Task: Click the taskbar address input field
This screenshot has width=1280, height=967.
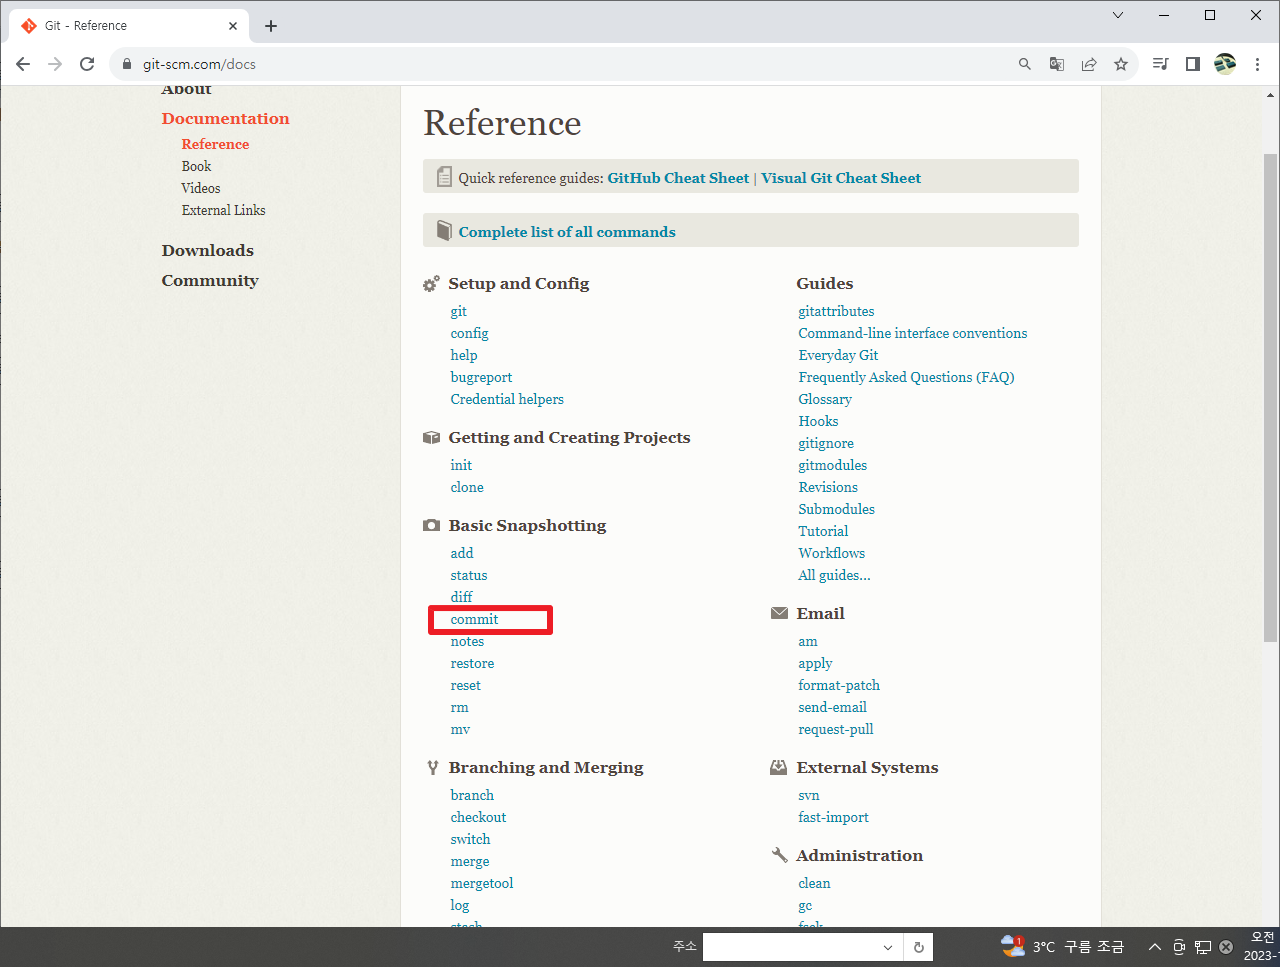Action: (x=788, y=947)
